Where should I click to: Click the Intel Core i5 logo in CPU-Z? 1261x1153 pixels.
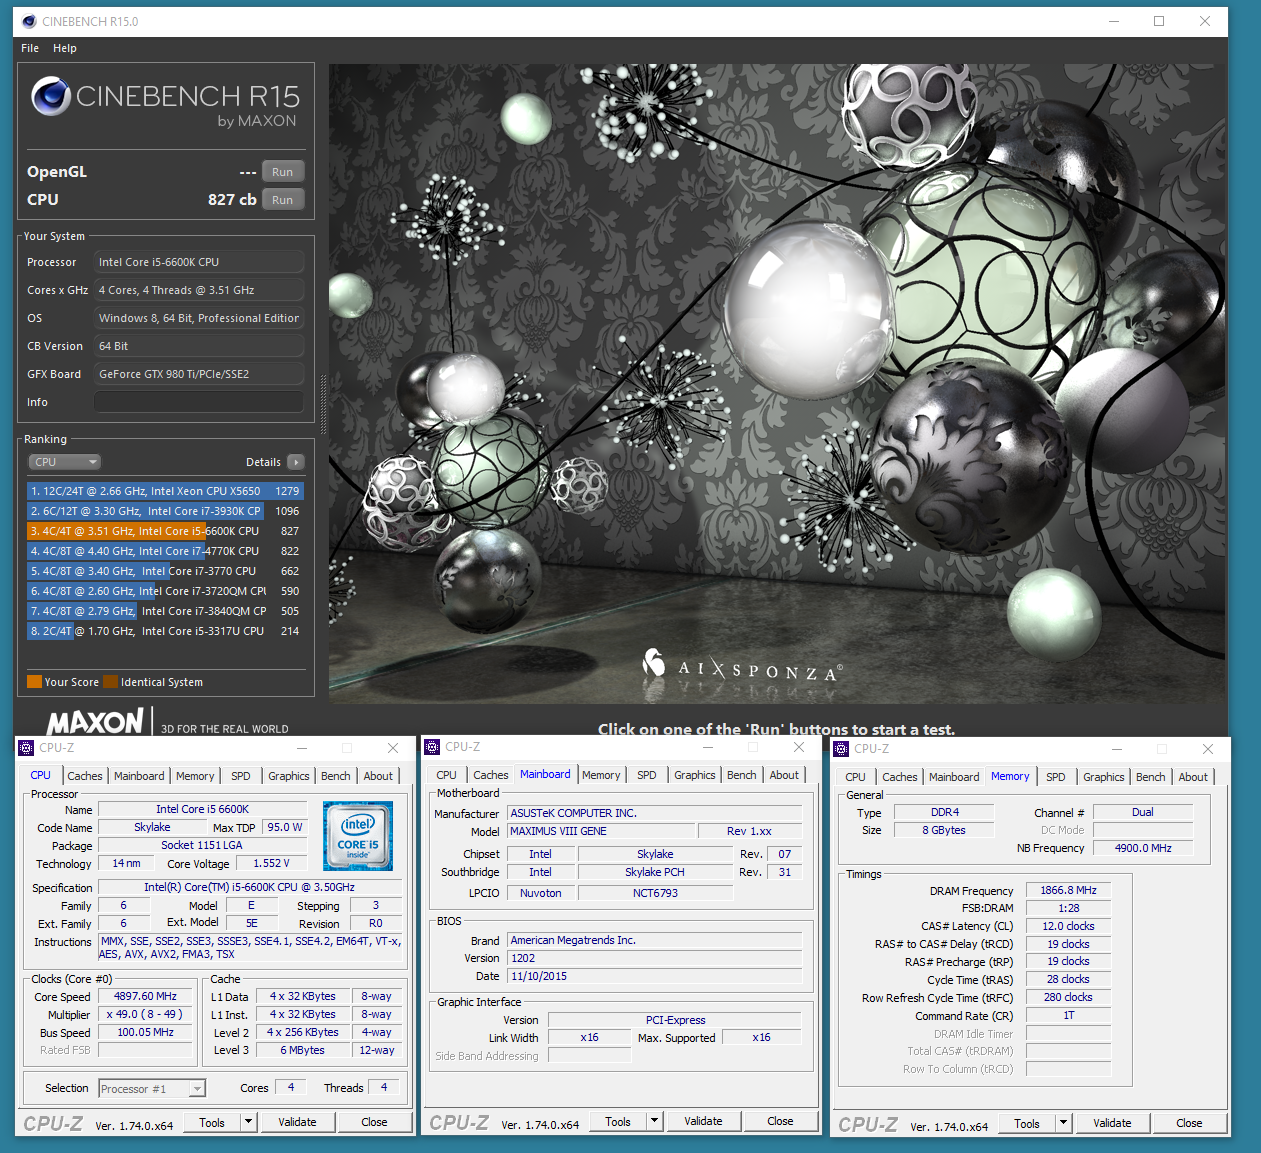pyautogui.click(x=358, y=836)
